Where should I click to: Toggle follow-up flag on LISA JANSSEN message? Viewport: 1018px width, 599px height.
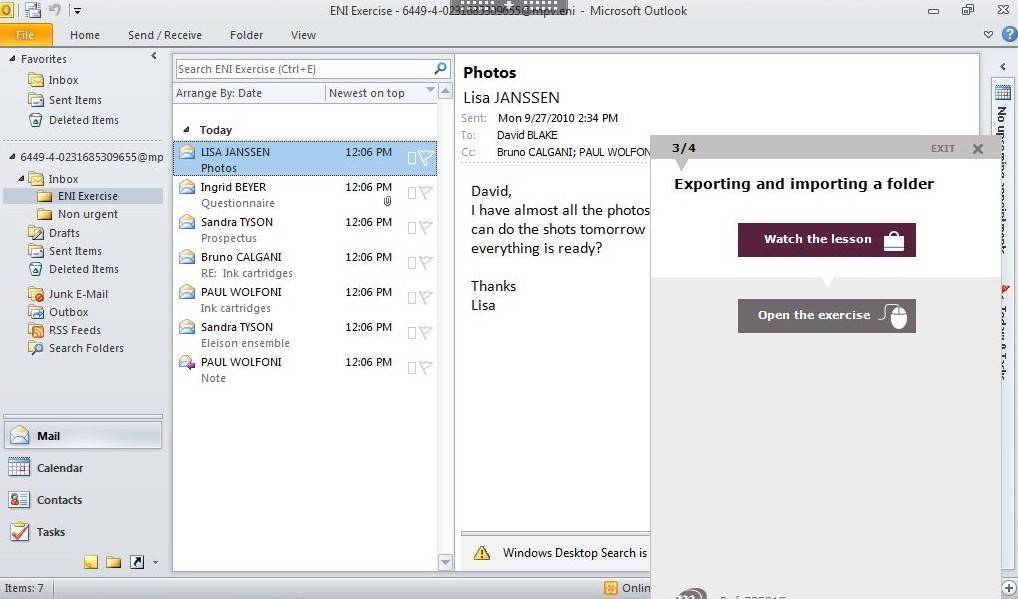tap(426, 158)
